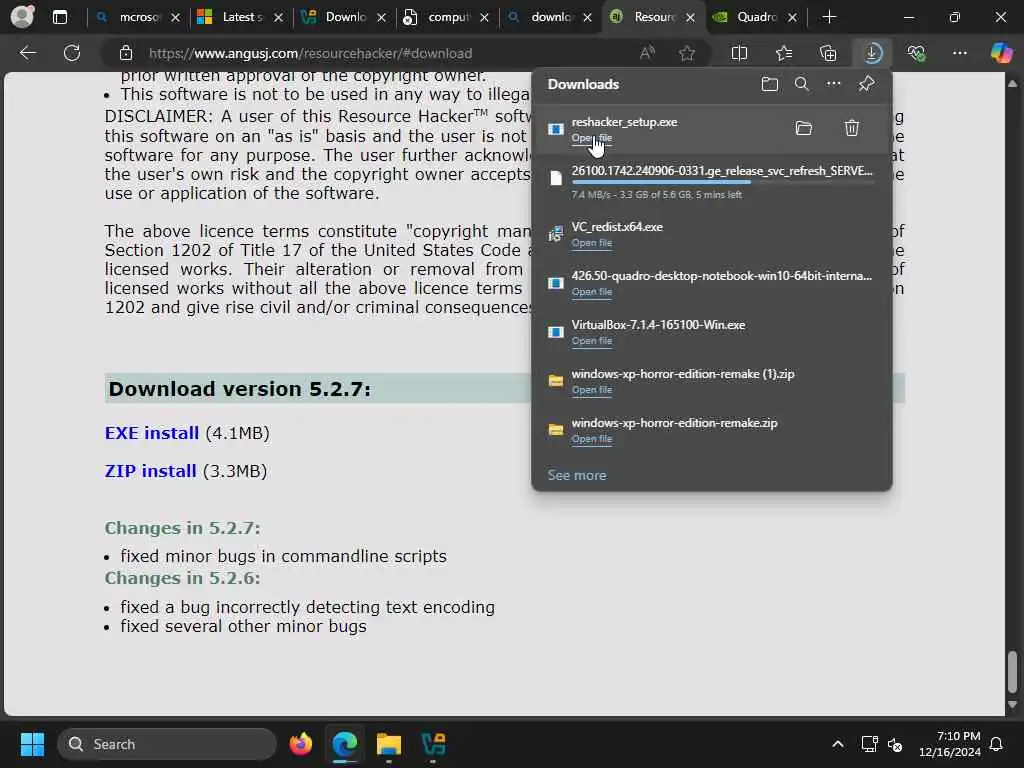Open the tab actions menu icon

tap(59, 18)
